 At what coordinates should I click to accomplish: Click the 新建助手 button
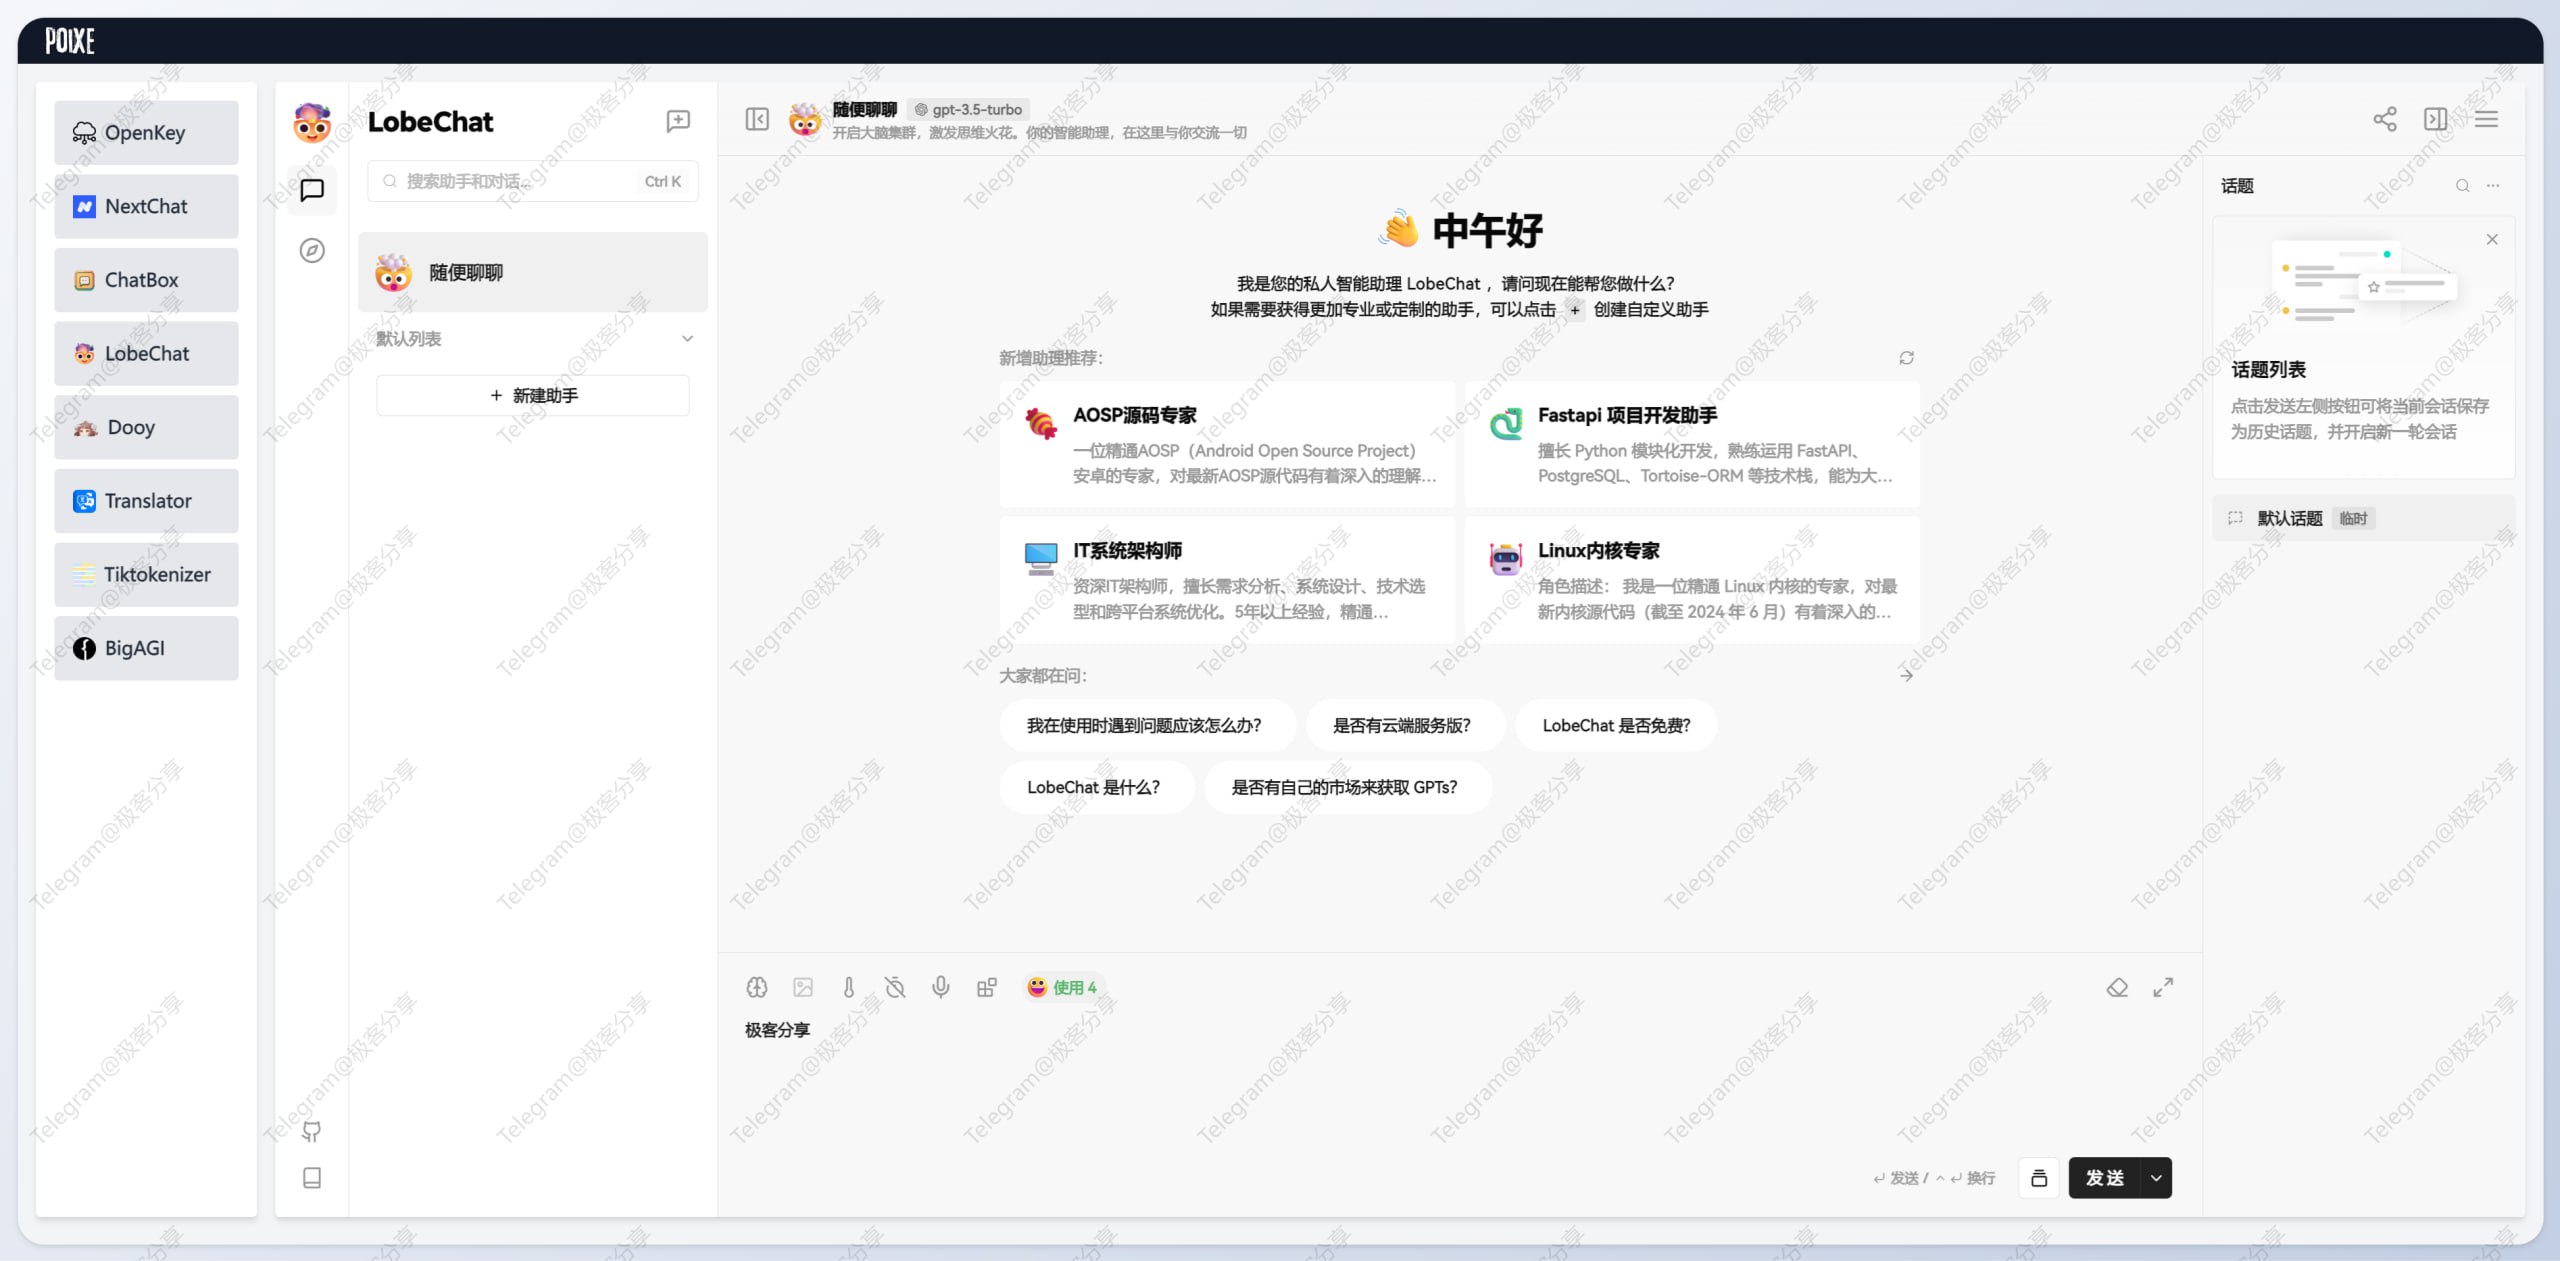[x=533, y=395]
